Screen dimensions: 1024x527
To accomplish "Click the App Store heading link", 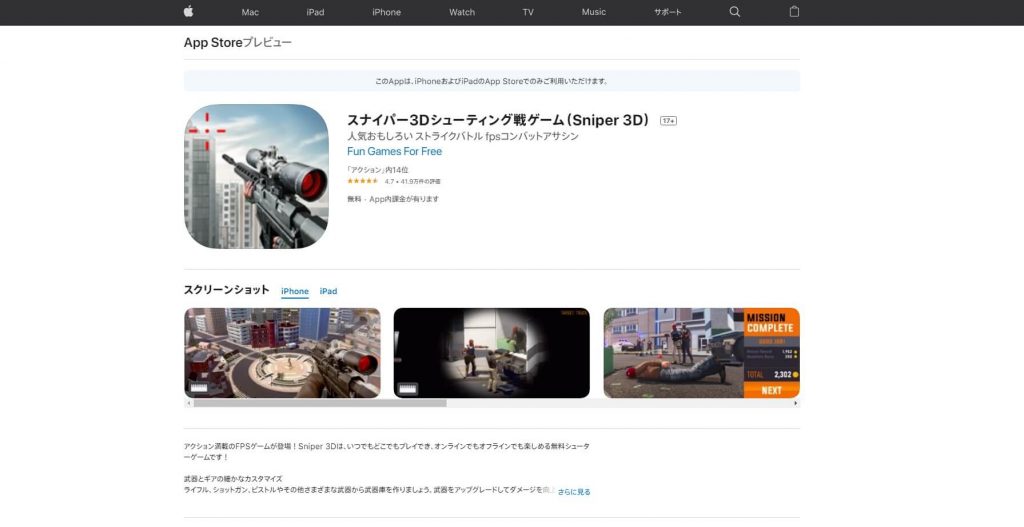I will click(x=213, y=43).
